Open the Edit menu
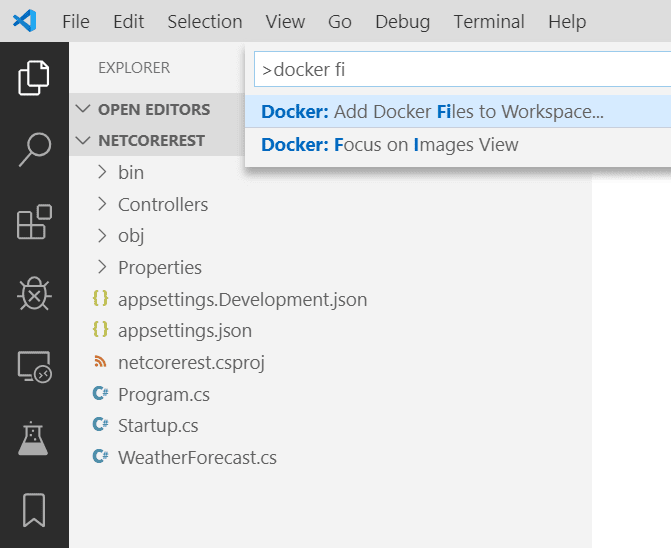This screenshot has height=548, width=671. tap(128, 21)
